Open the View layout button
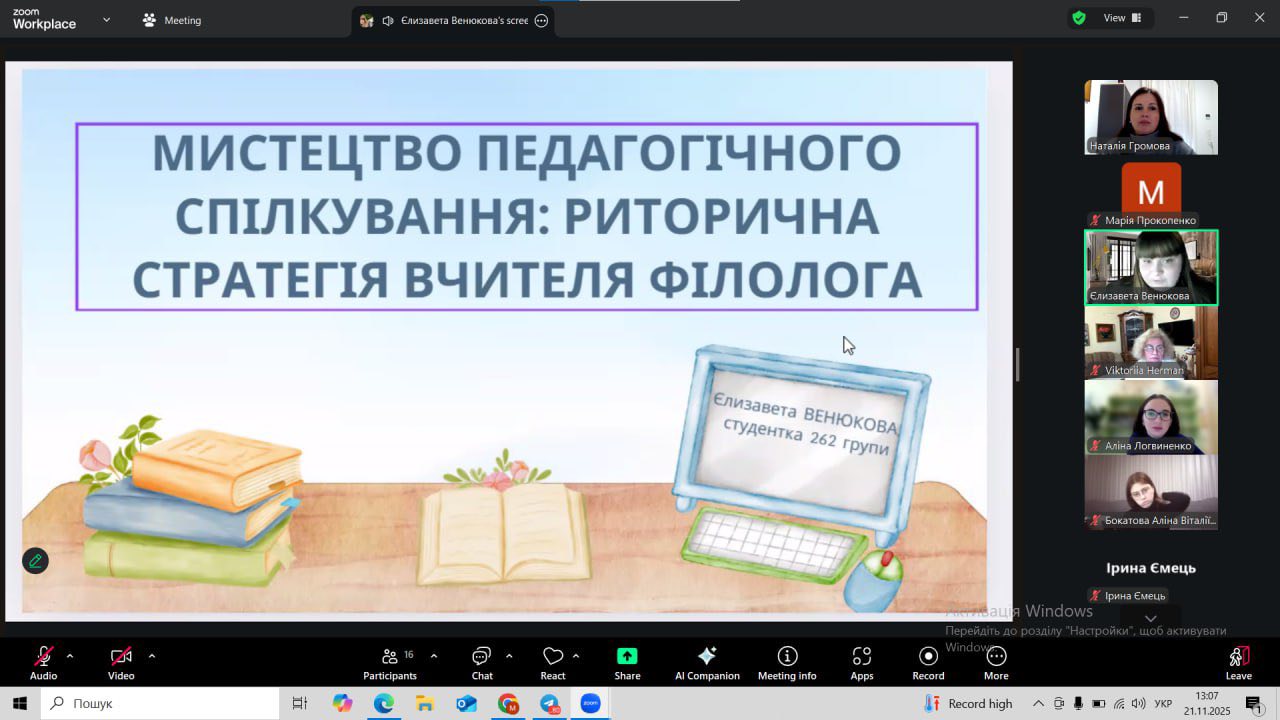The image size is (1280, 720). (1121, 18)
